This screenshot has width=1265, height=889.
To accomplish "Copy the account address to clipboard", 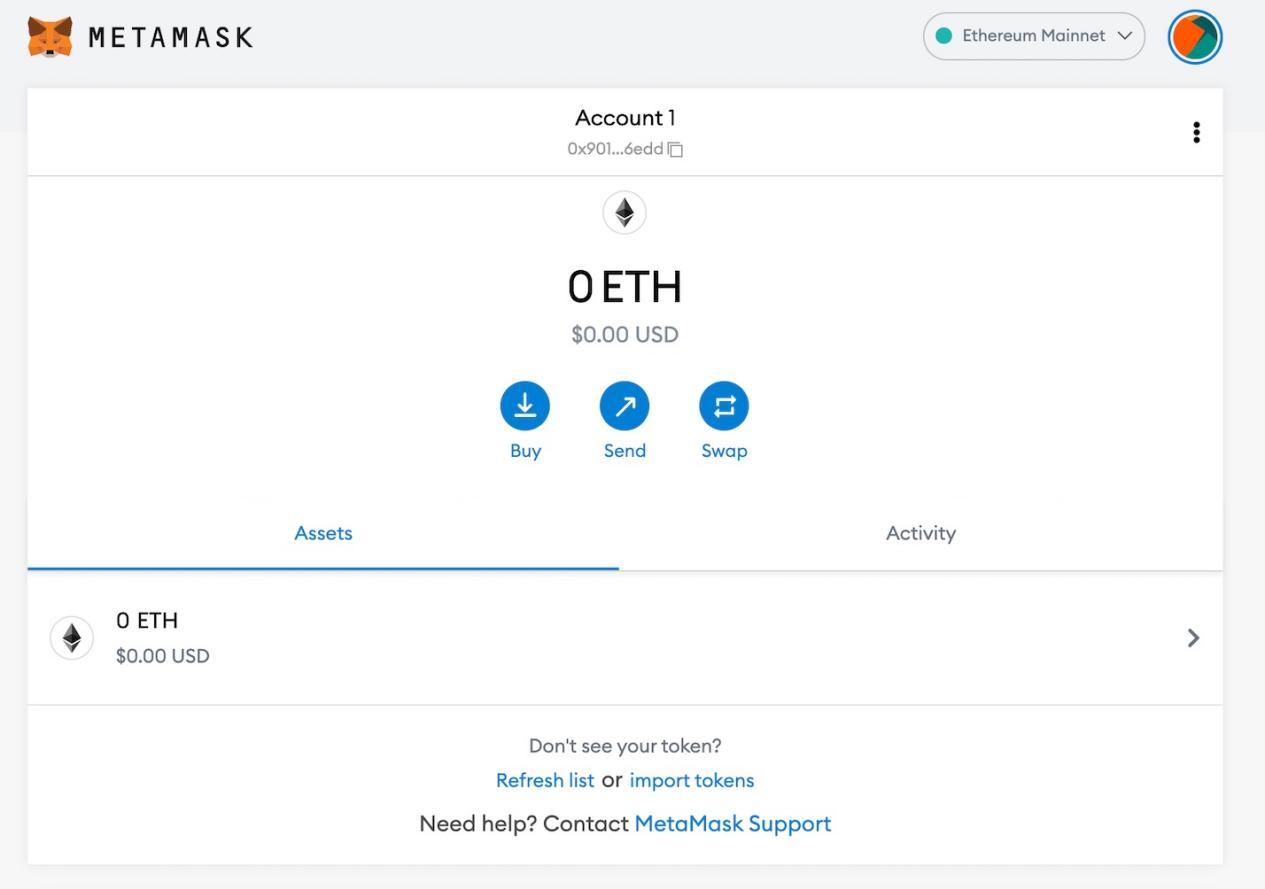I will [676, 150].
